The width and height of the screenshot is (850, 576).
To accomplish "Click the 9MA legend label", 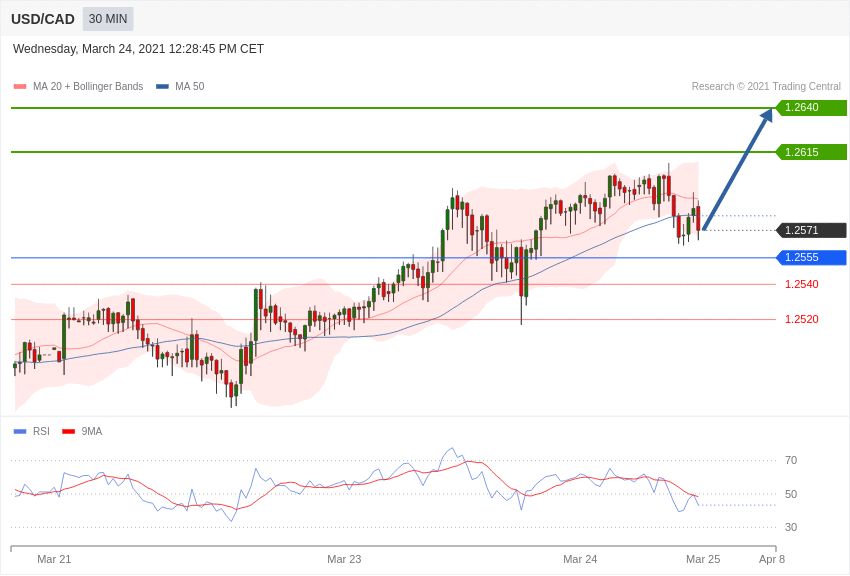I will (x=92, y=431).
